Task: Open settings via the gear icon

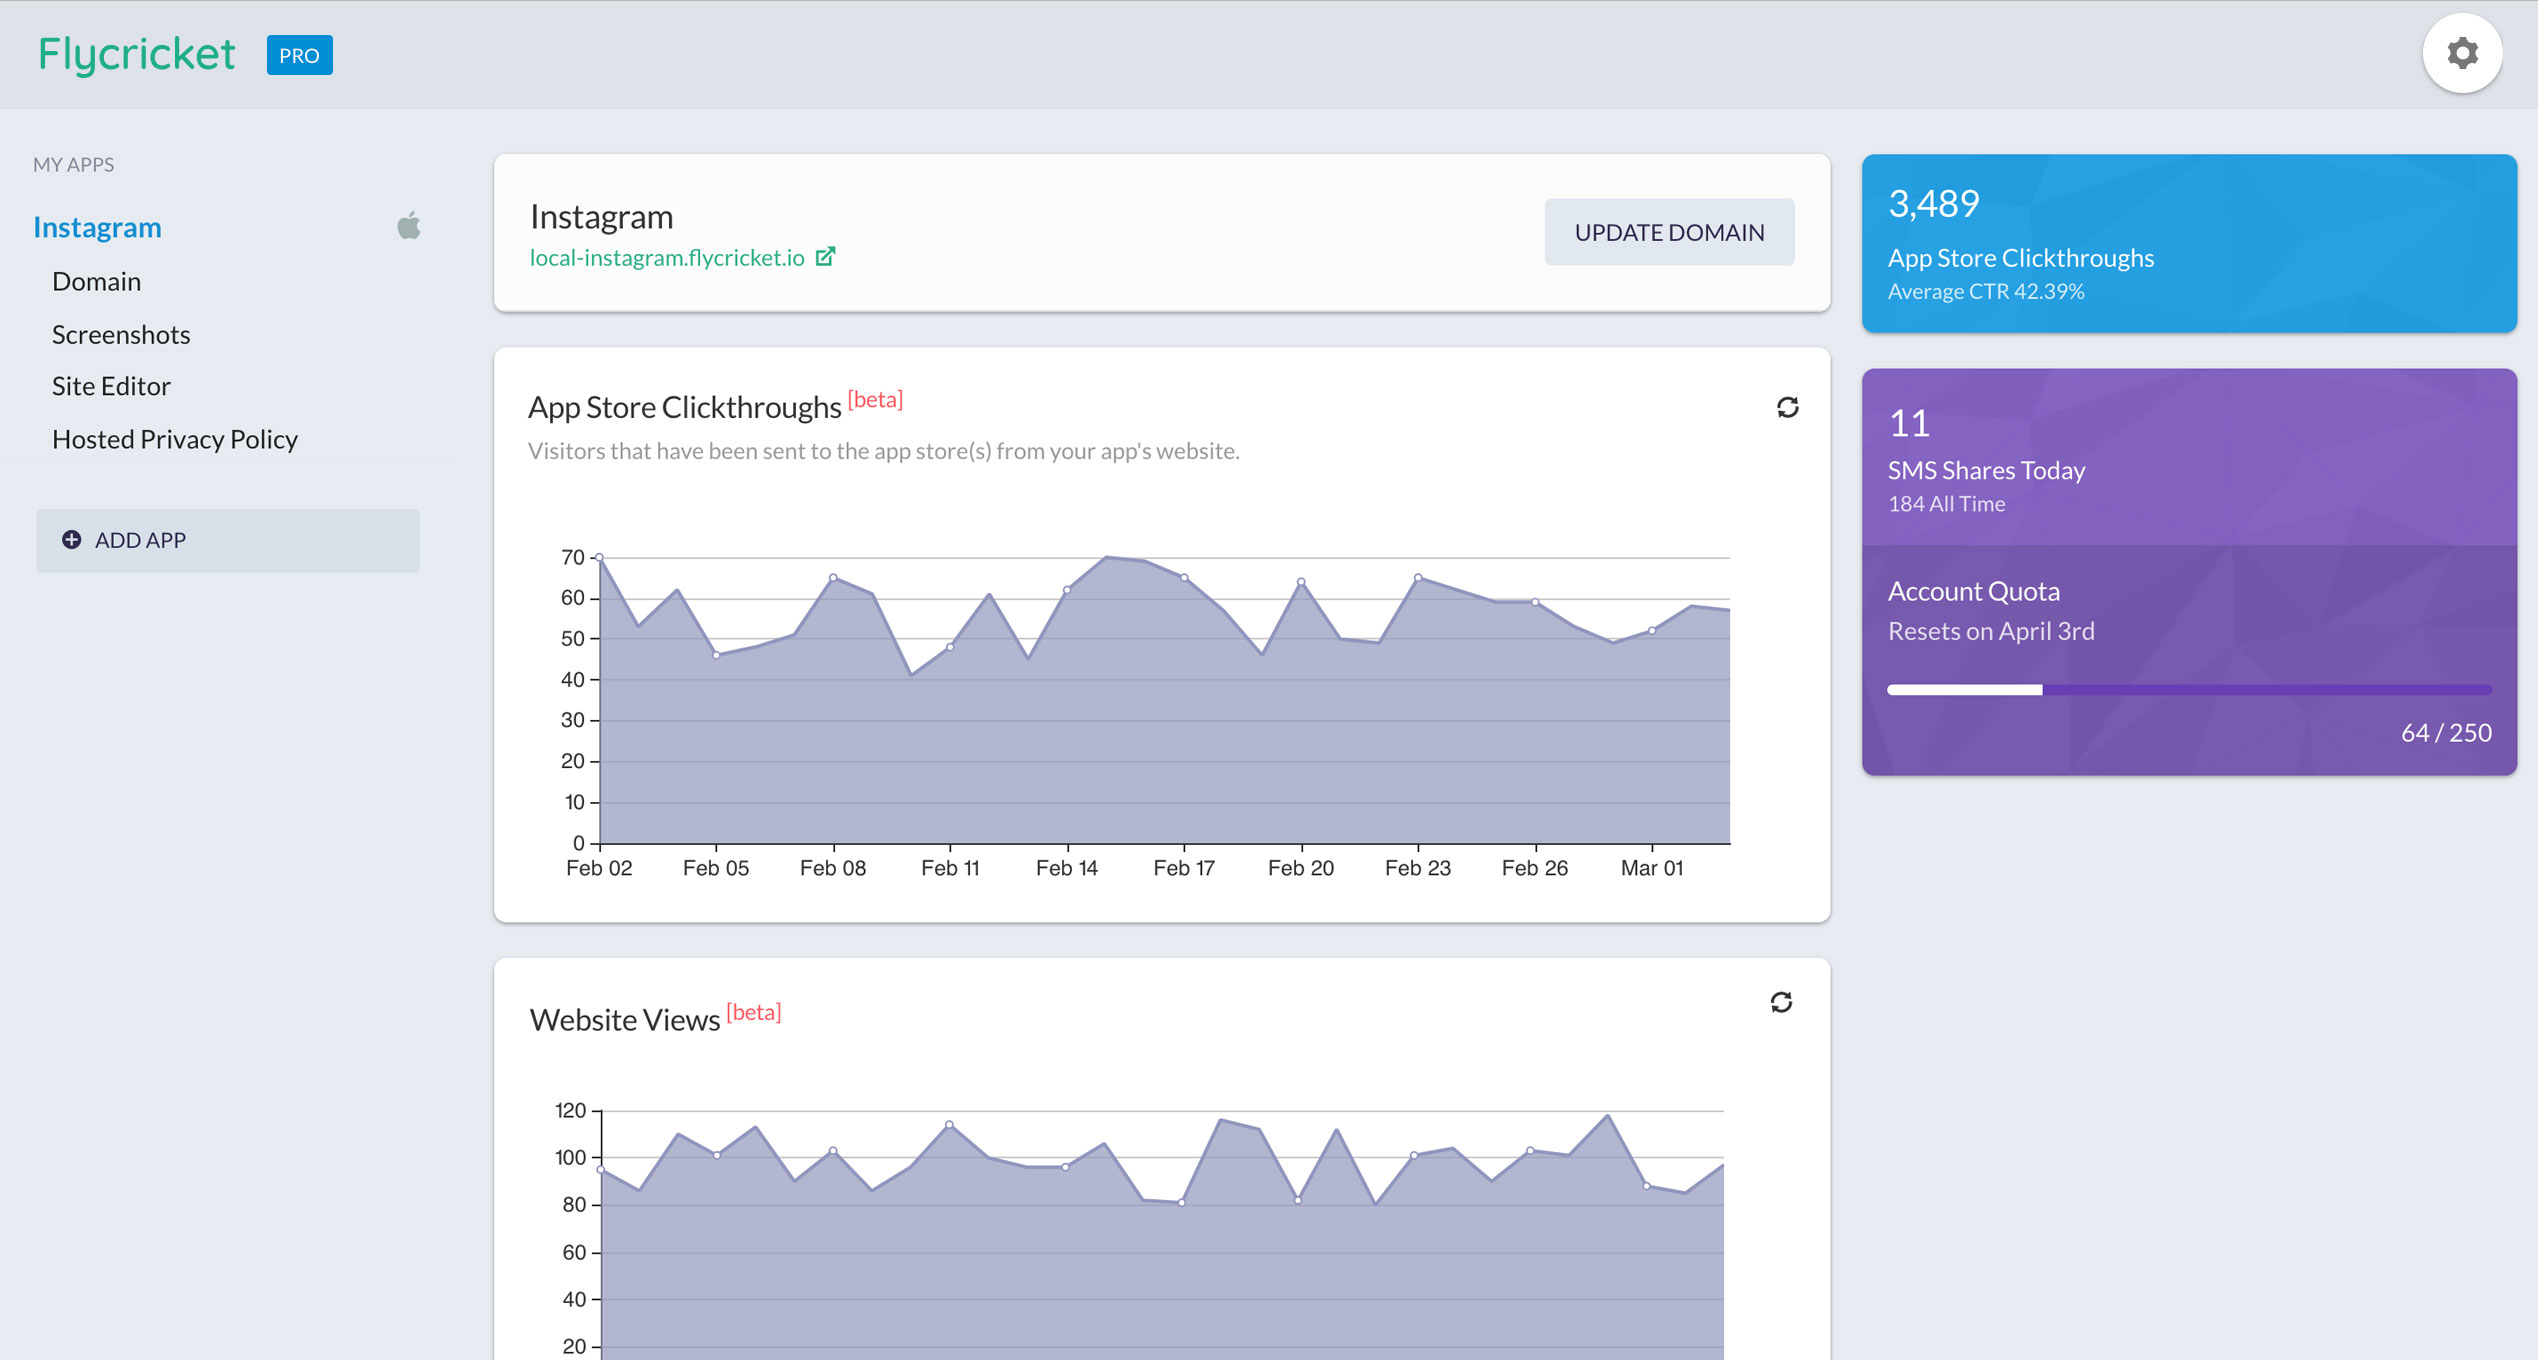Action: (x=2461, y=53)
